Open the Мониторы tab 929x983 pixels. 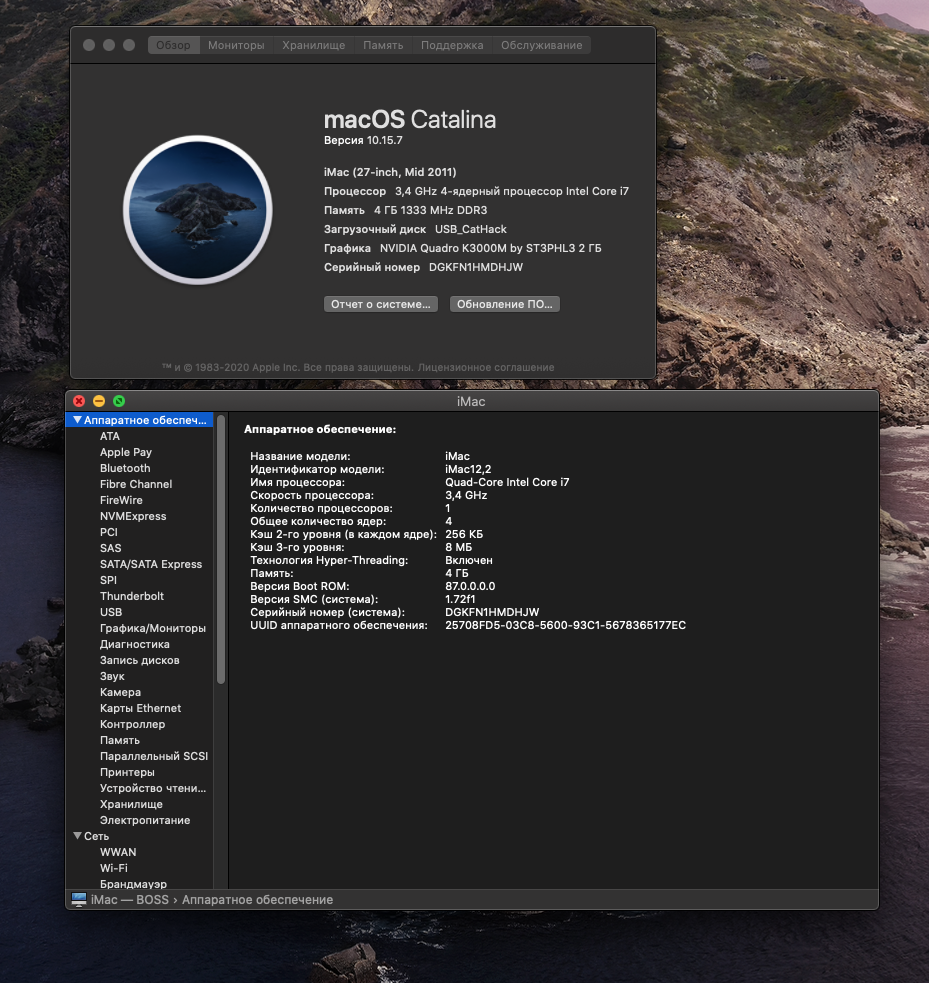[236, 45]
